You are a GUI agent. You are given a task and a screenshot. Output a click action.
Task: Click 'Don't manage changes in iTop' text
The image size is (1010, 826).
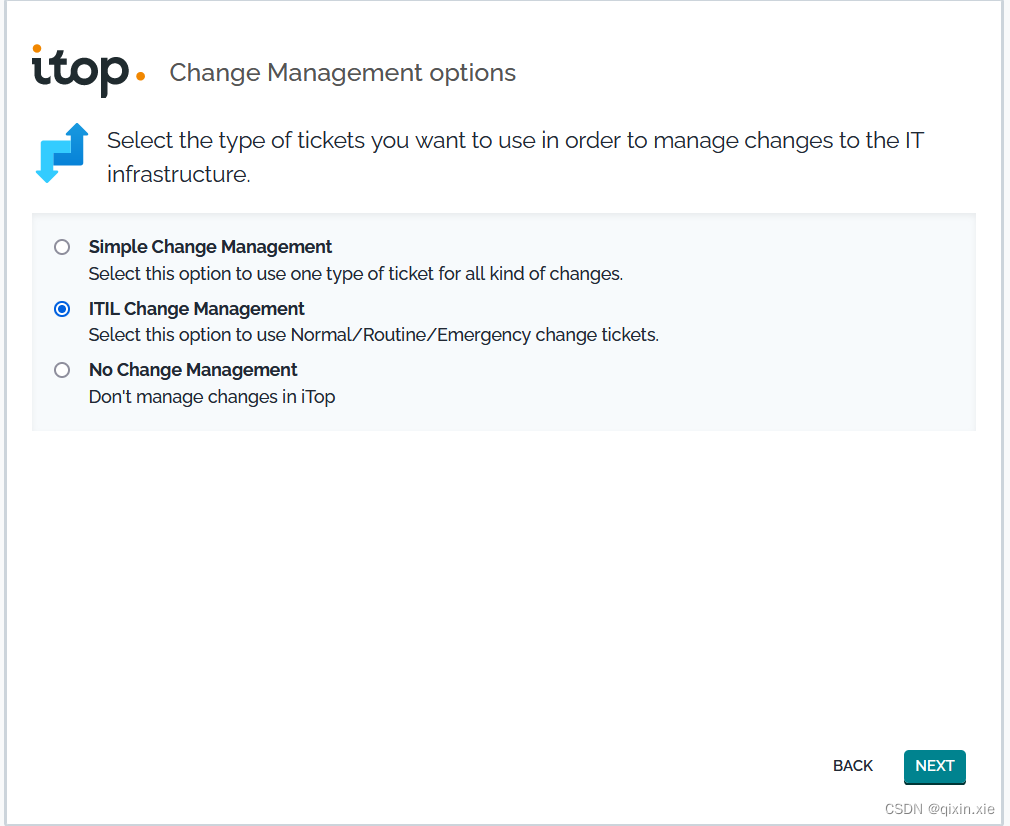[x=212, y=397]
